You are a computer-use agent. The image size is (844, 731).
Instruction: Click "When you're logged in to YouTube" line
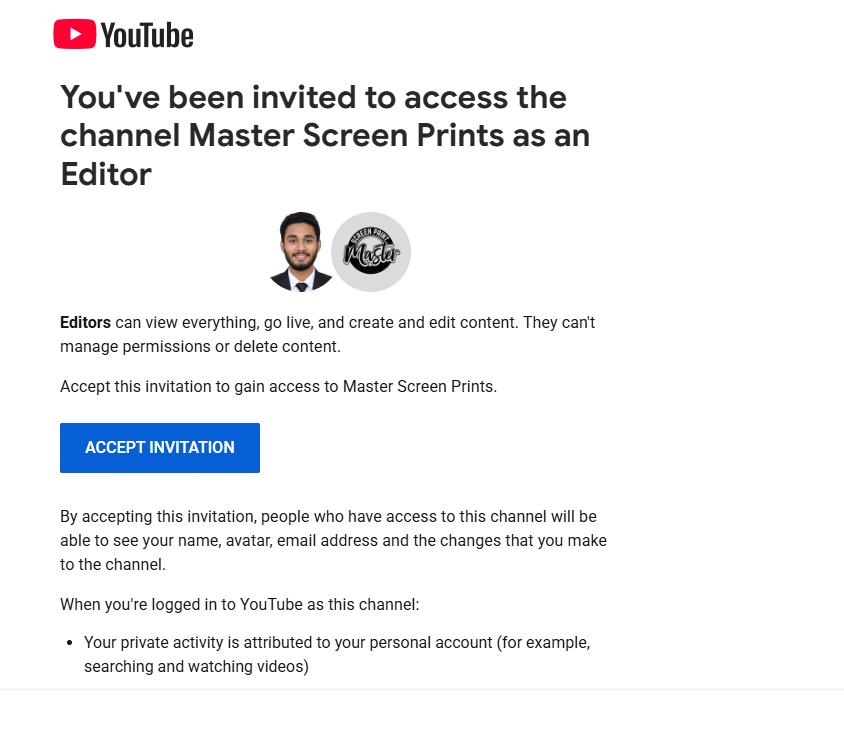coord(240,605)
